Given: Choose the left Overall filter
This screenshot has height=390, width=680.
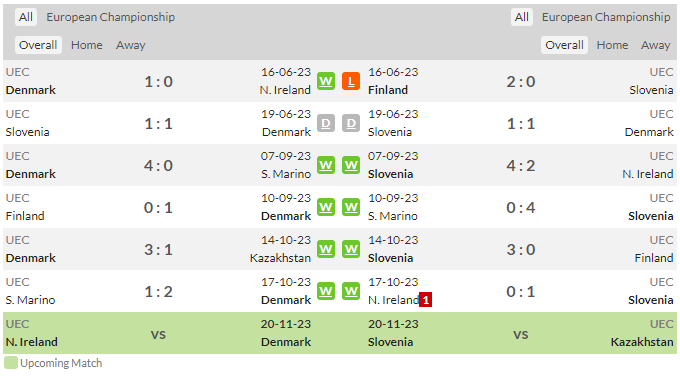Looking at the screenshot, I should click(x=38, y=45).
